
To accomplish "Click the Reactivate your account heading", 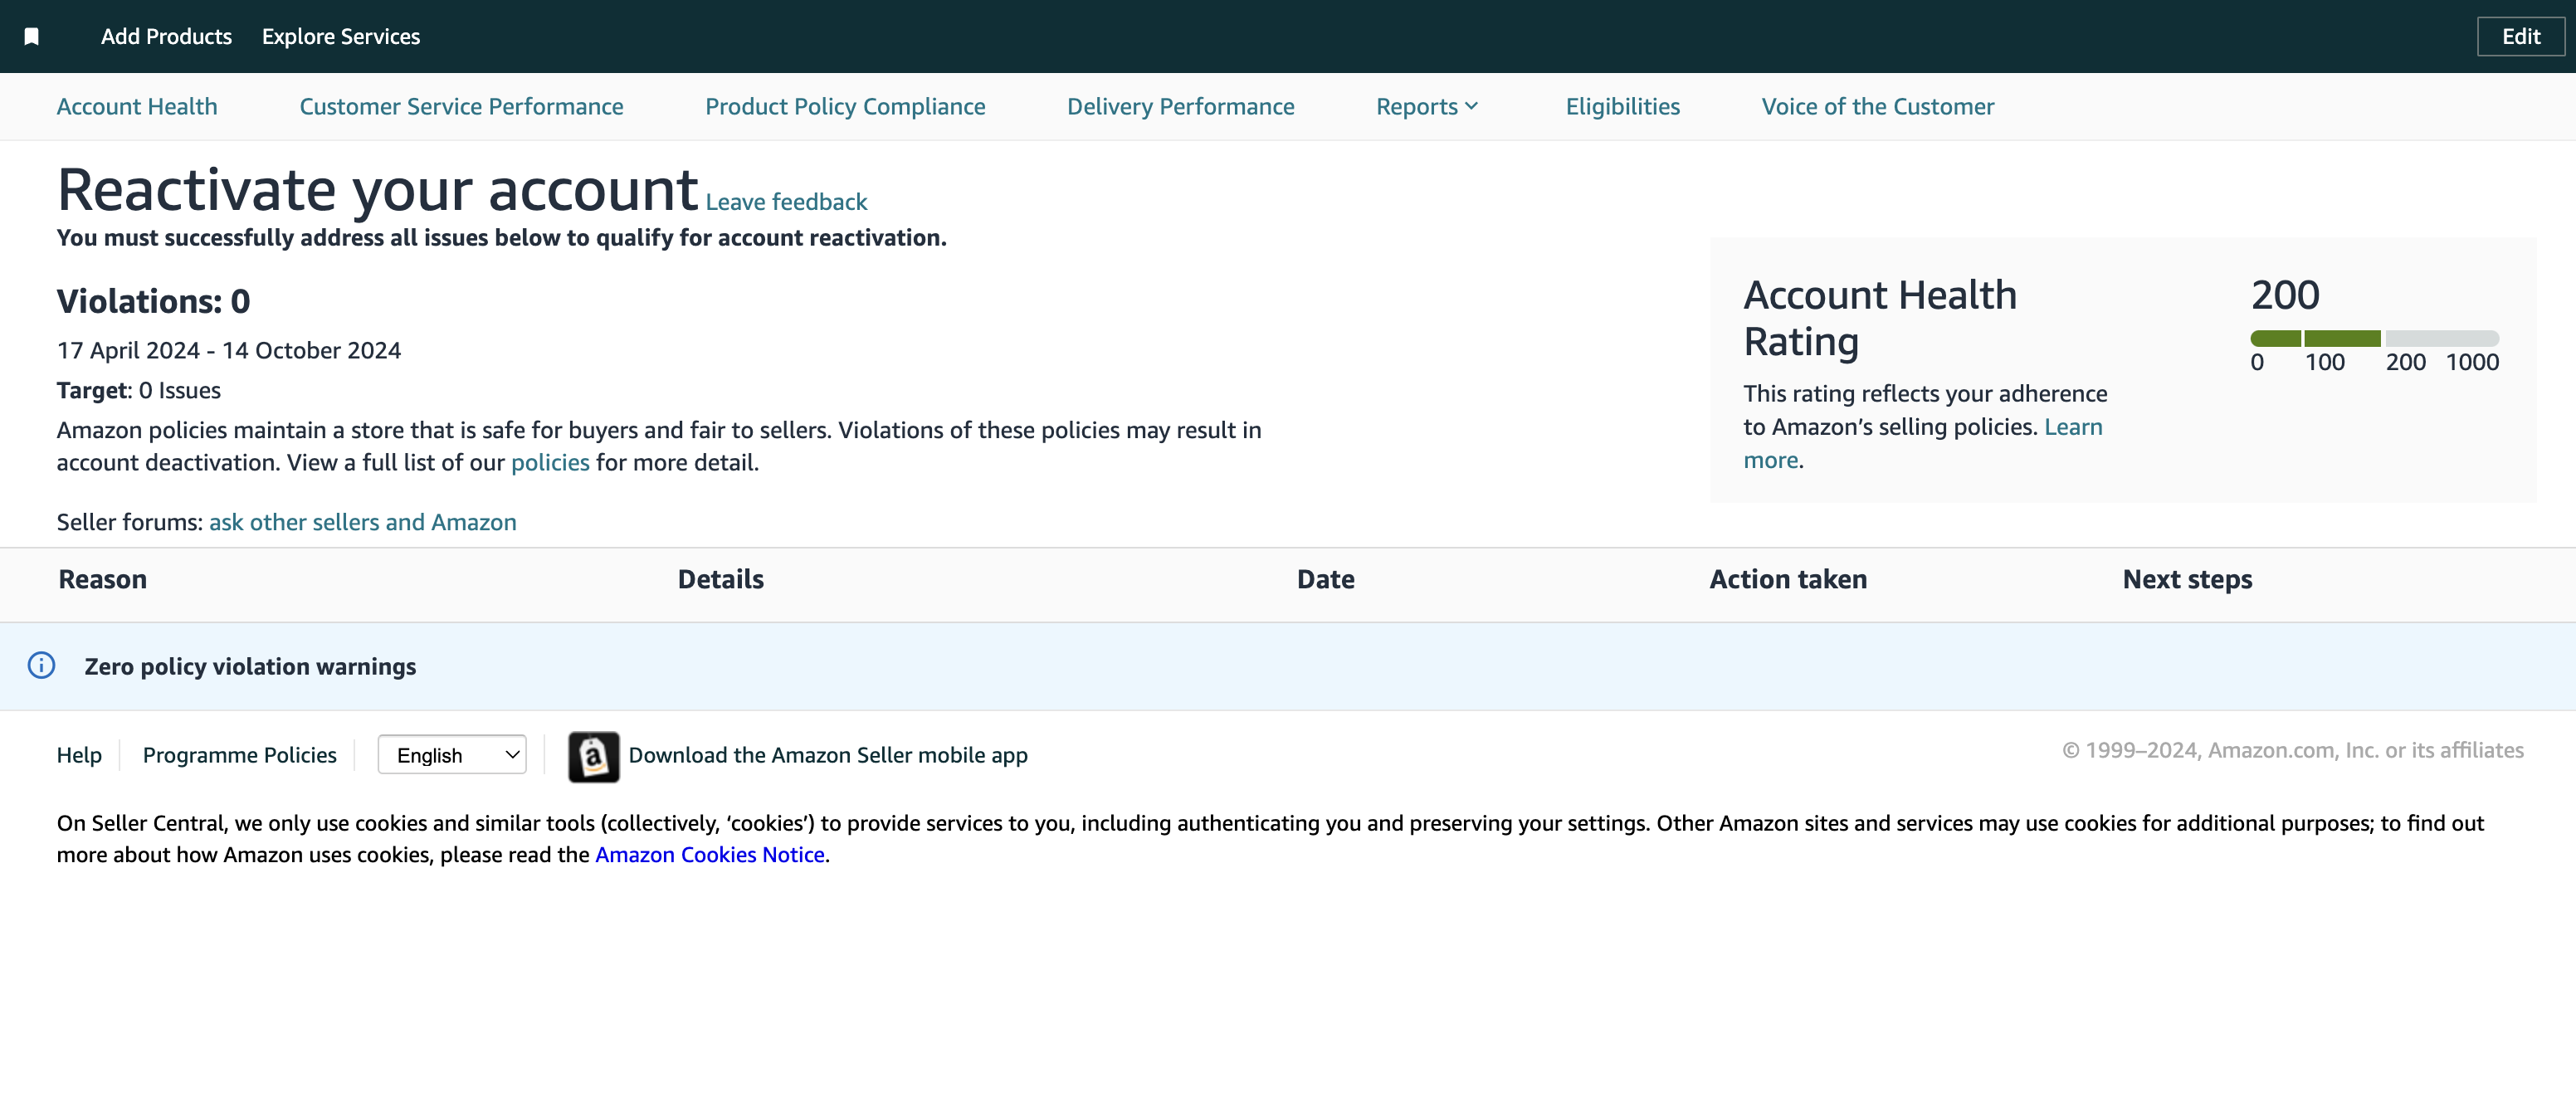I will click(377, 189).
